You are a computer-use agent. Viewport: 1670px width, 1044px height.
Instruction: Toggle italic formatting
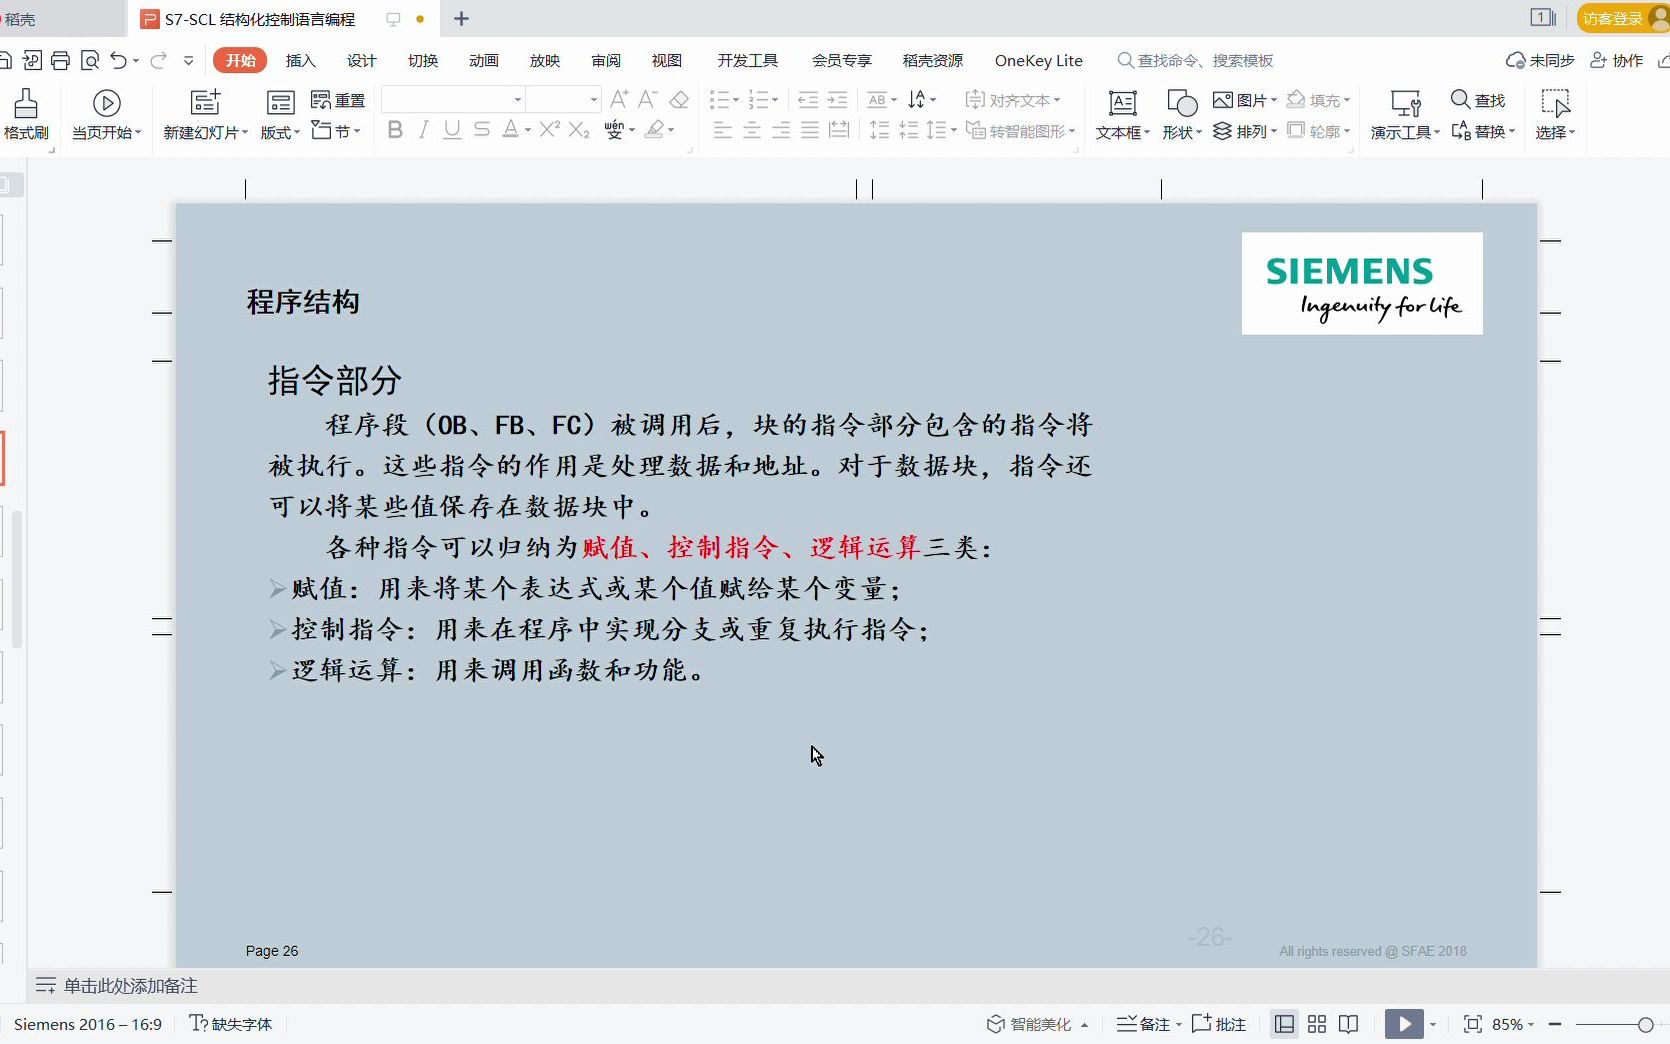[422, 130]
